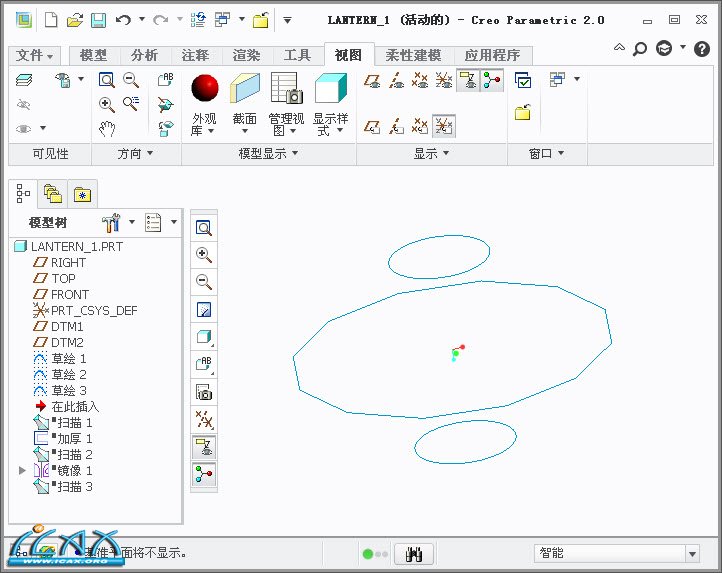Click the red sphere Appearance Gallery icon

pyautogui.click(x=205, y=88)
